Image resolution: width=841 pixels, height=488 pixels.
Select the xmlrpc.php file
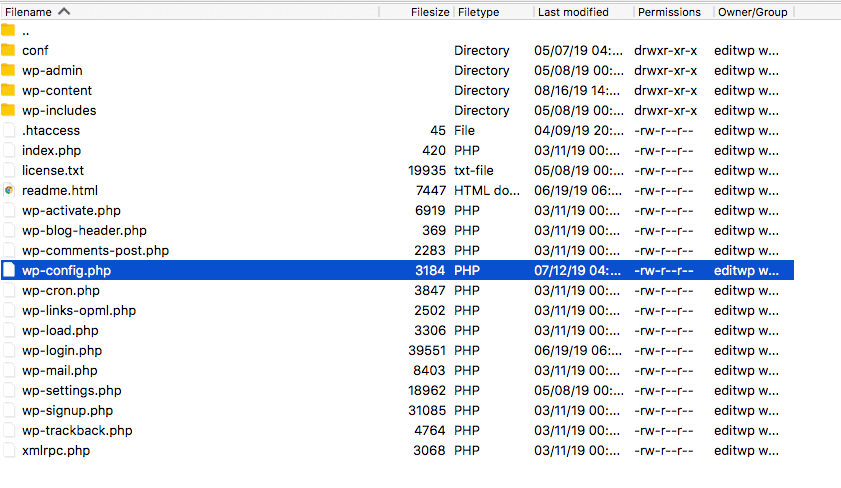click(x=56, y=450)
